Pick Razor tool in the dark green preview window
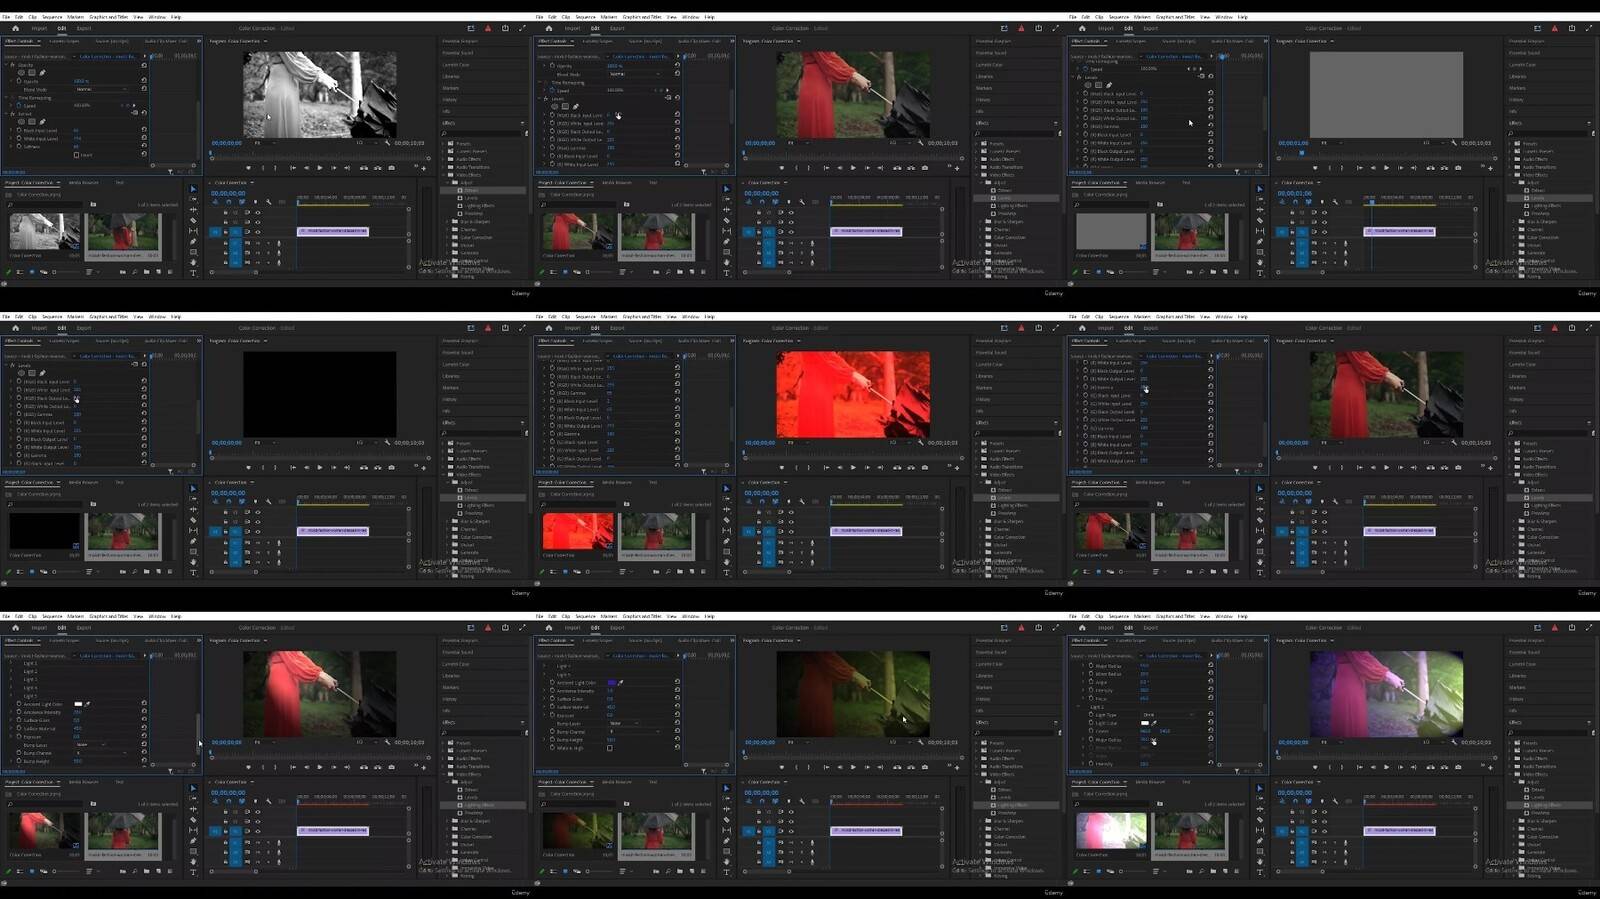This screenshot has width=1600, height=899. tap(727, 820)
